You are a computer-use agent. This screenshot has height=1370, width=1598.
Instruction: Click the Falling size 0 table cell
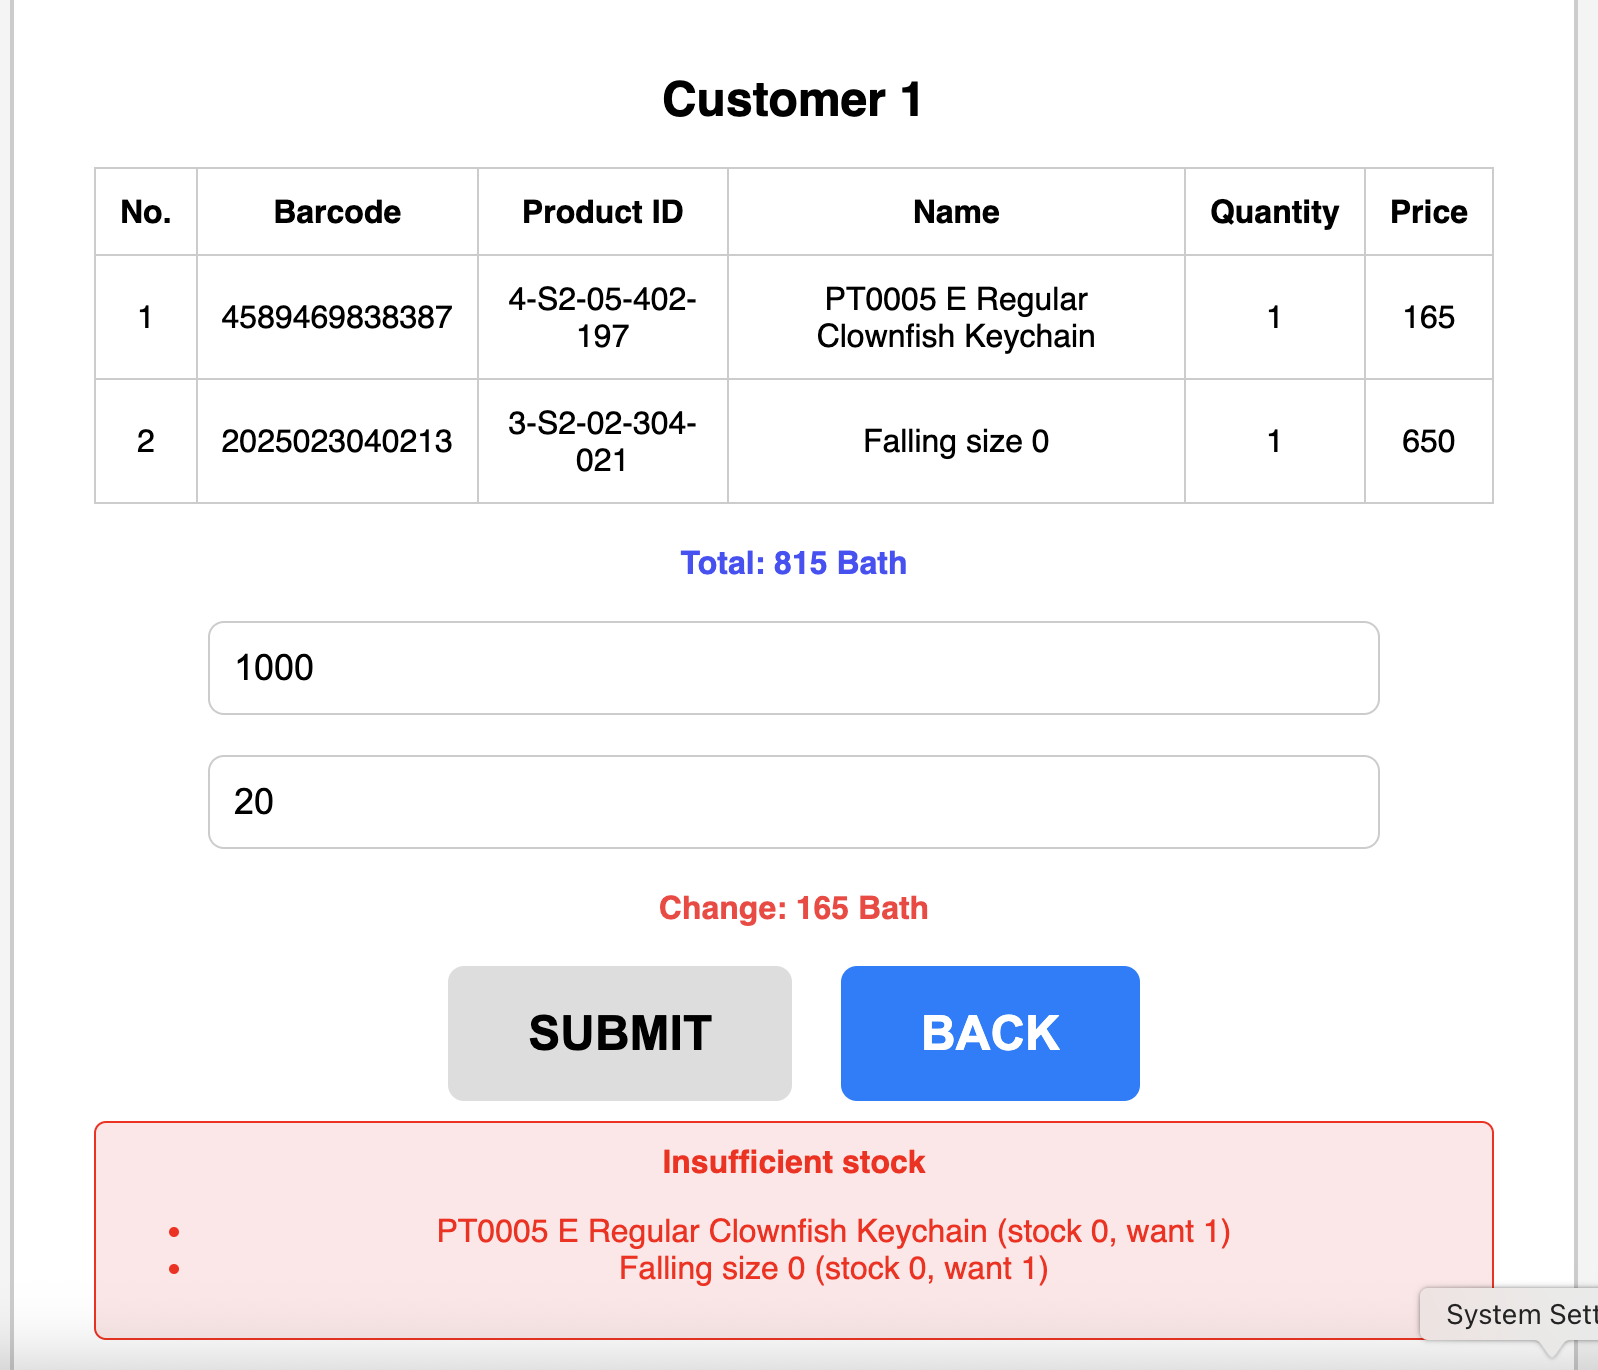coord(955,442)
